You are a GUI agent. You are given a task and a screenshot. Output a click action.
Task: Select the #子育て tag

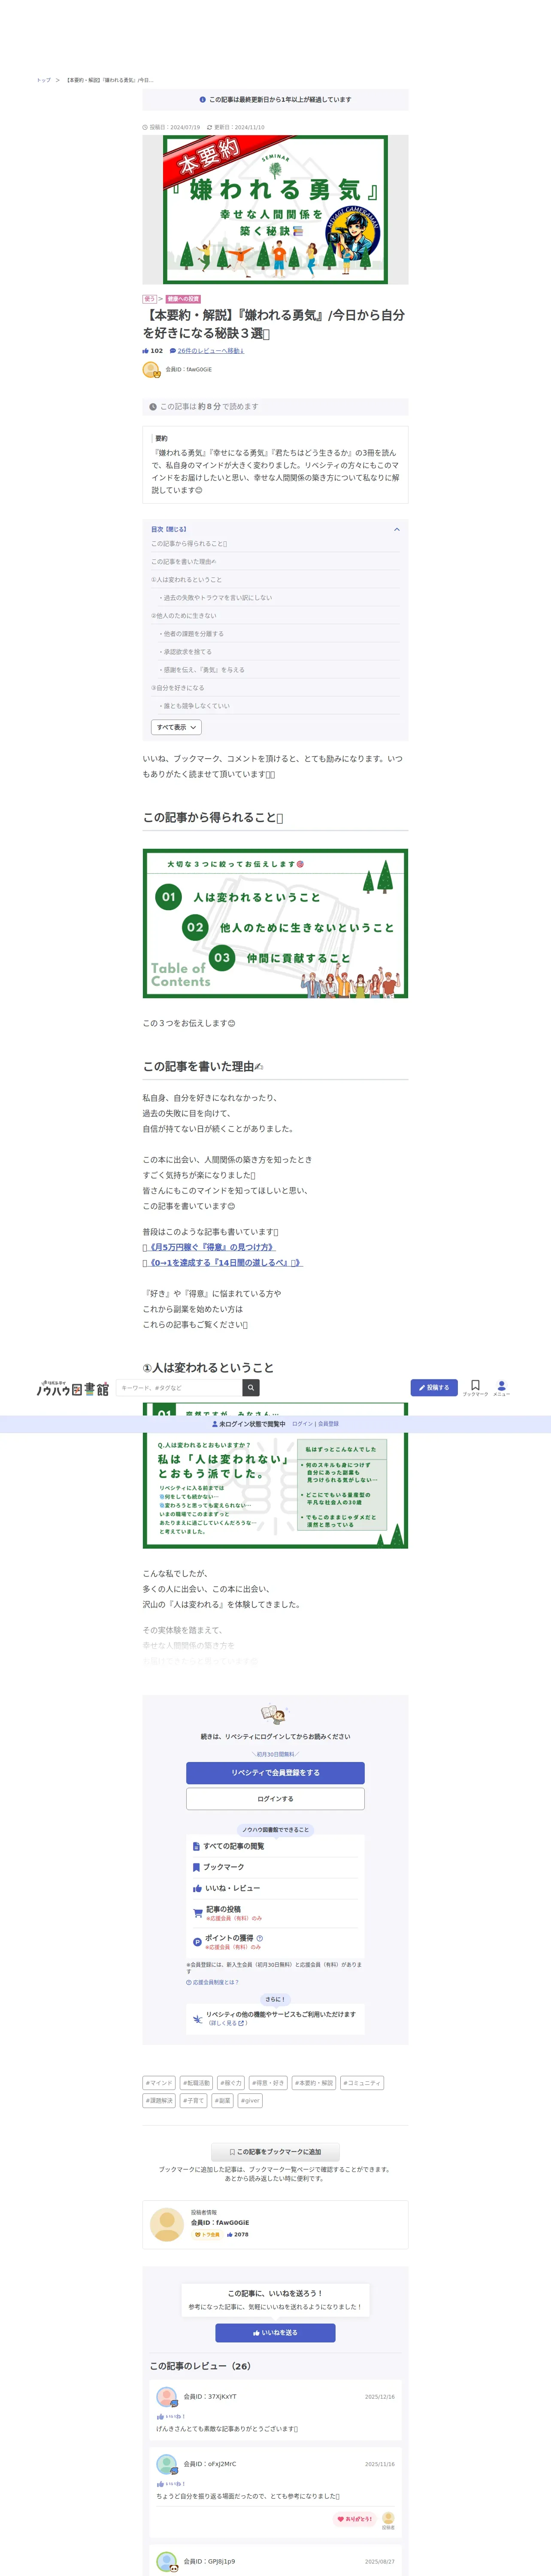194,2101
